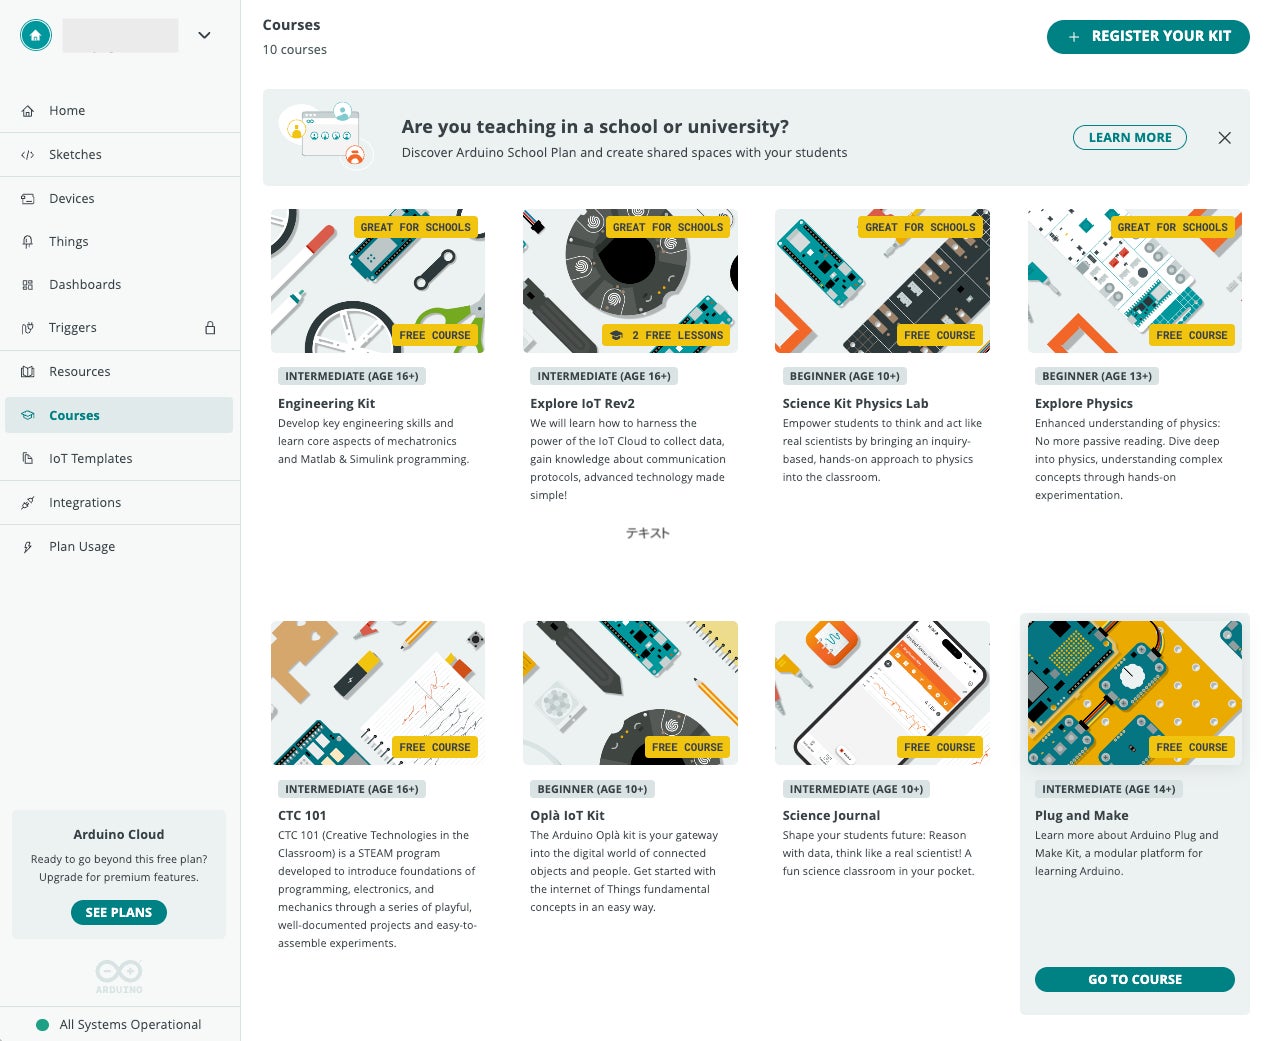
Task: Open Integrations in the sidebar
Action: (x=120, y=503)
